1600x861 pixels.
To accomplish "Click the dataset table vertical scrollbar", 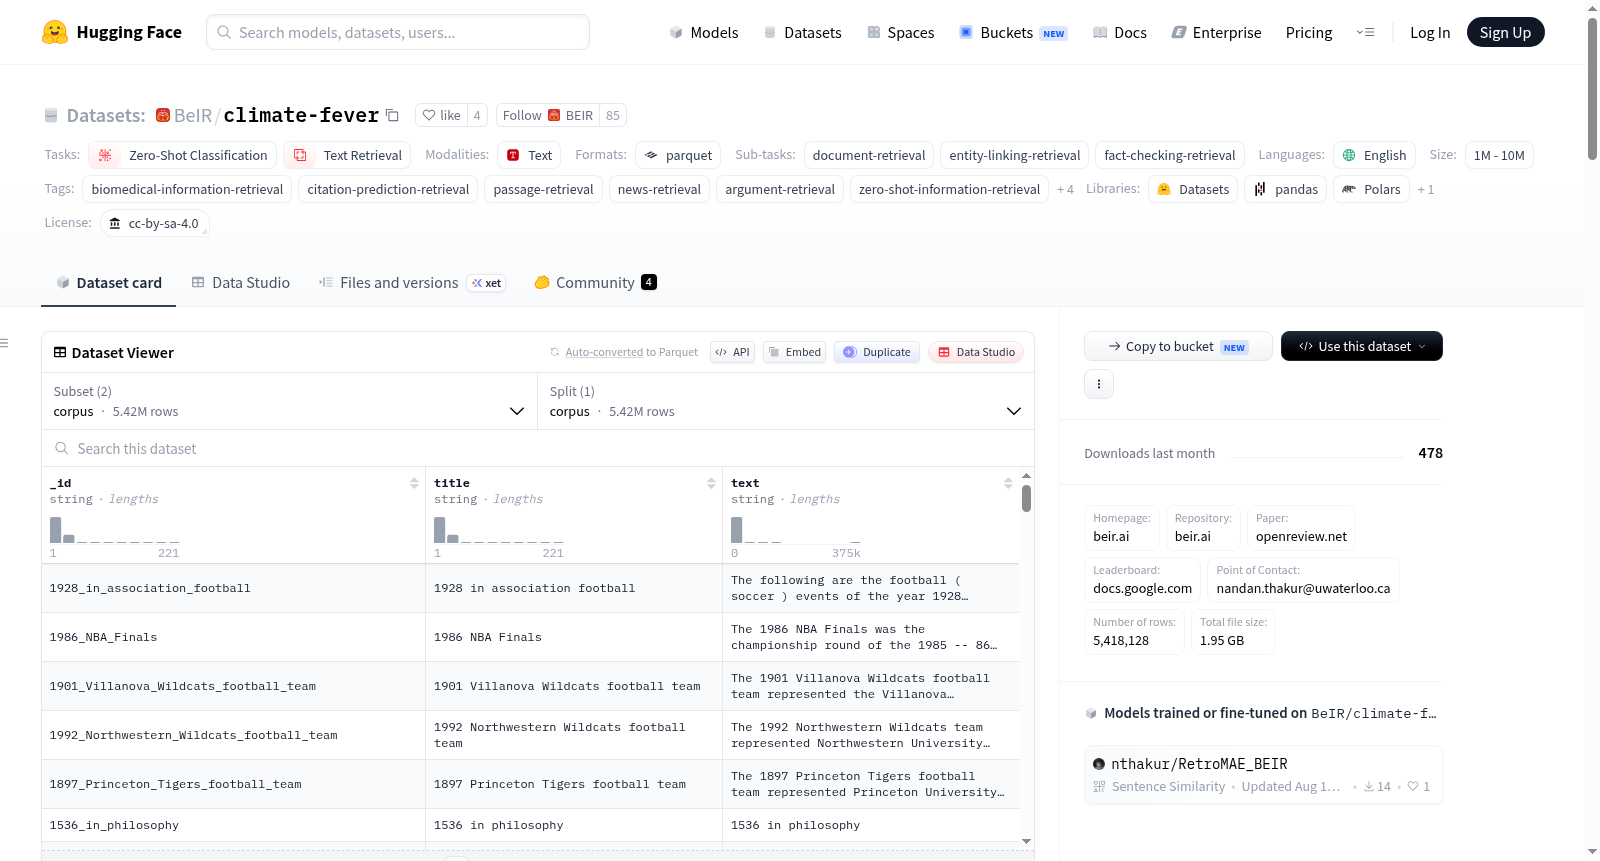I will coord(1026,498).
